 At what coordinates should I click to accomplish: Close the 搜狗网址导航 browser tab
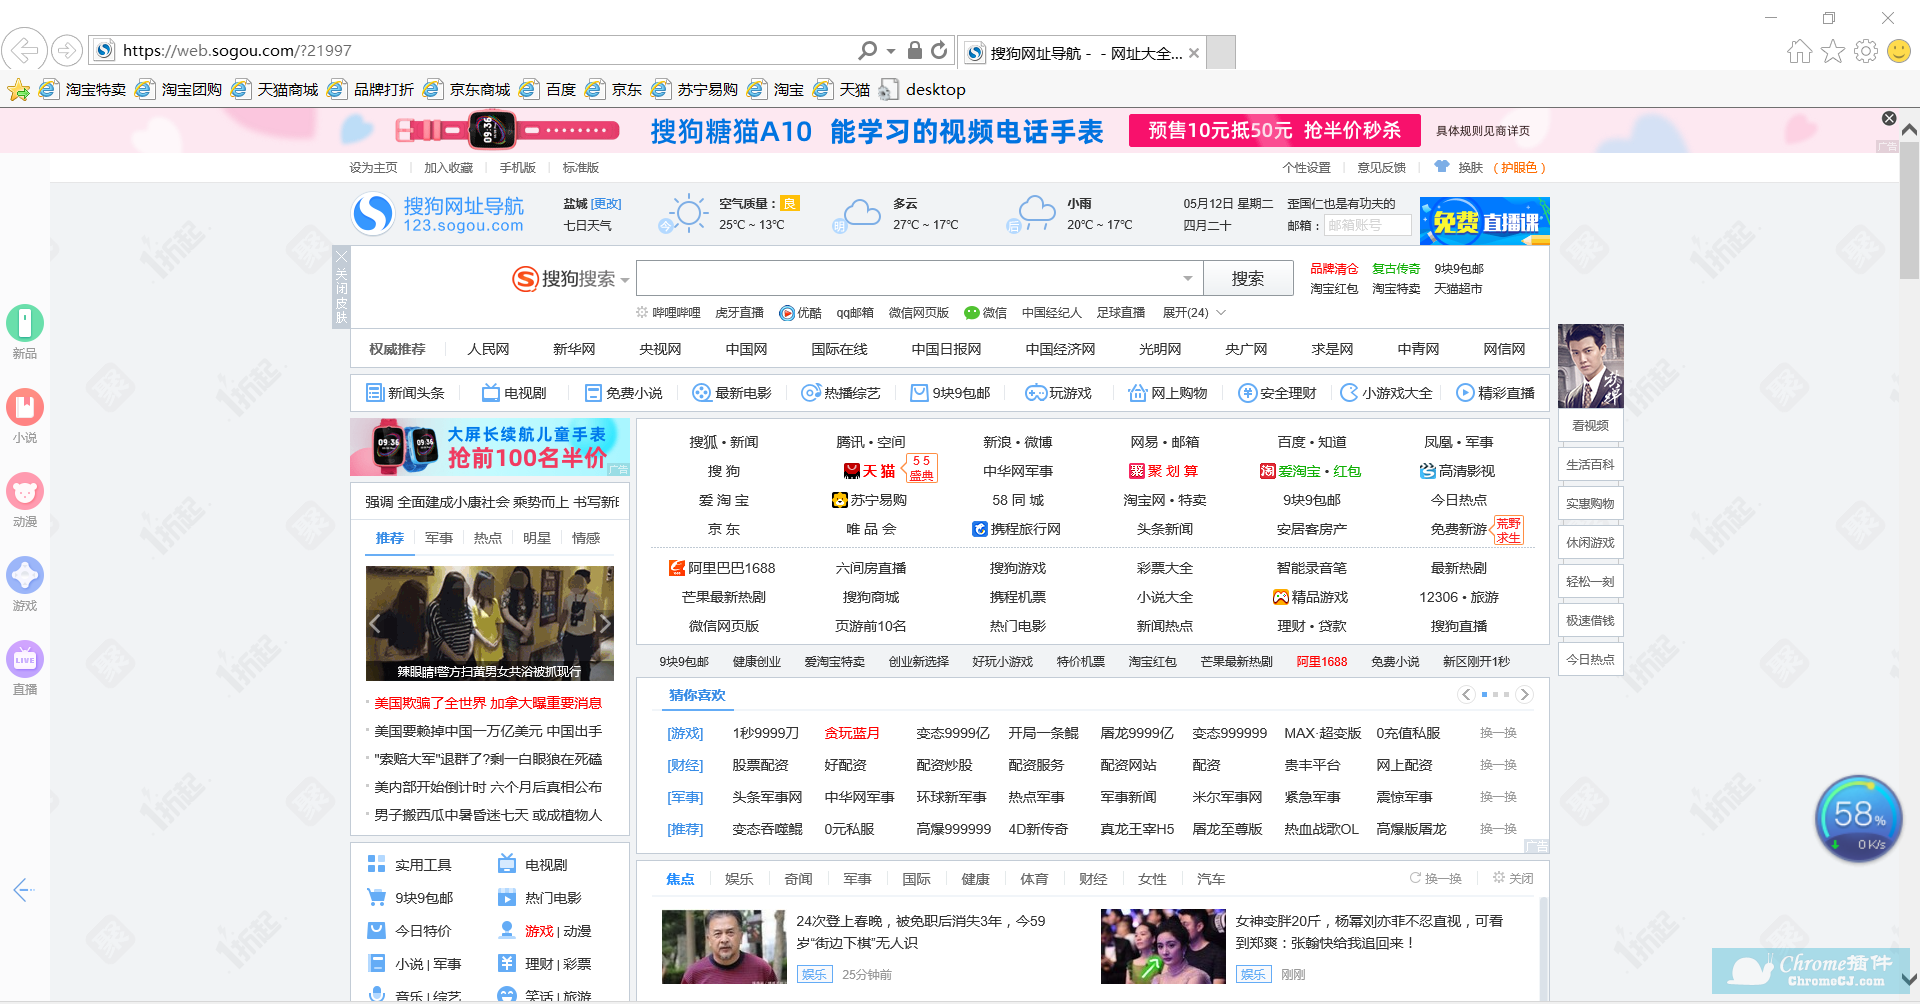[1194, 53]
